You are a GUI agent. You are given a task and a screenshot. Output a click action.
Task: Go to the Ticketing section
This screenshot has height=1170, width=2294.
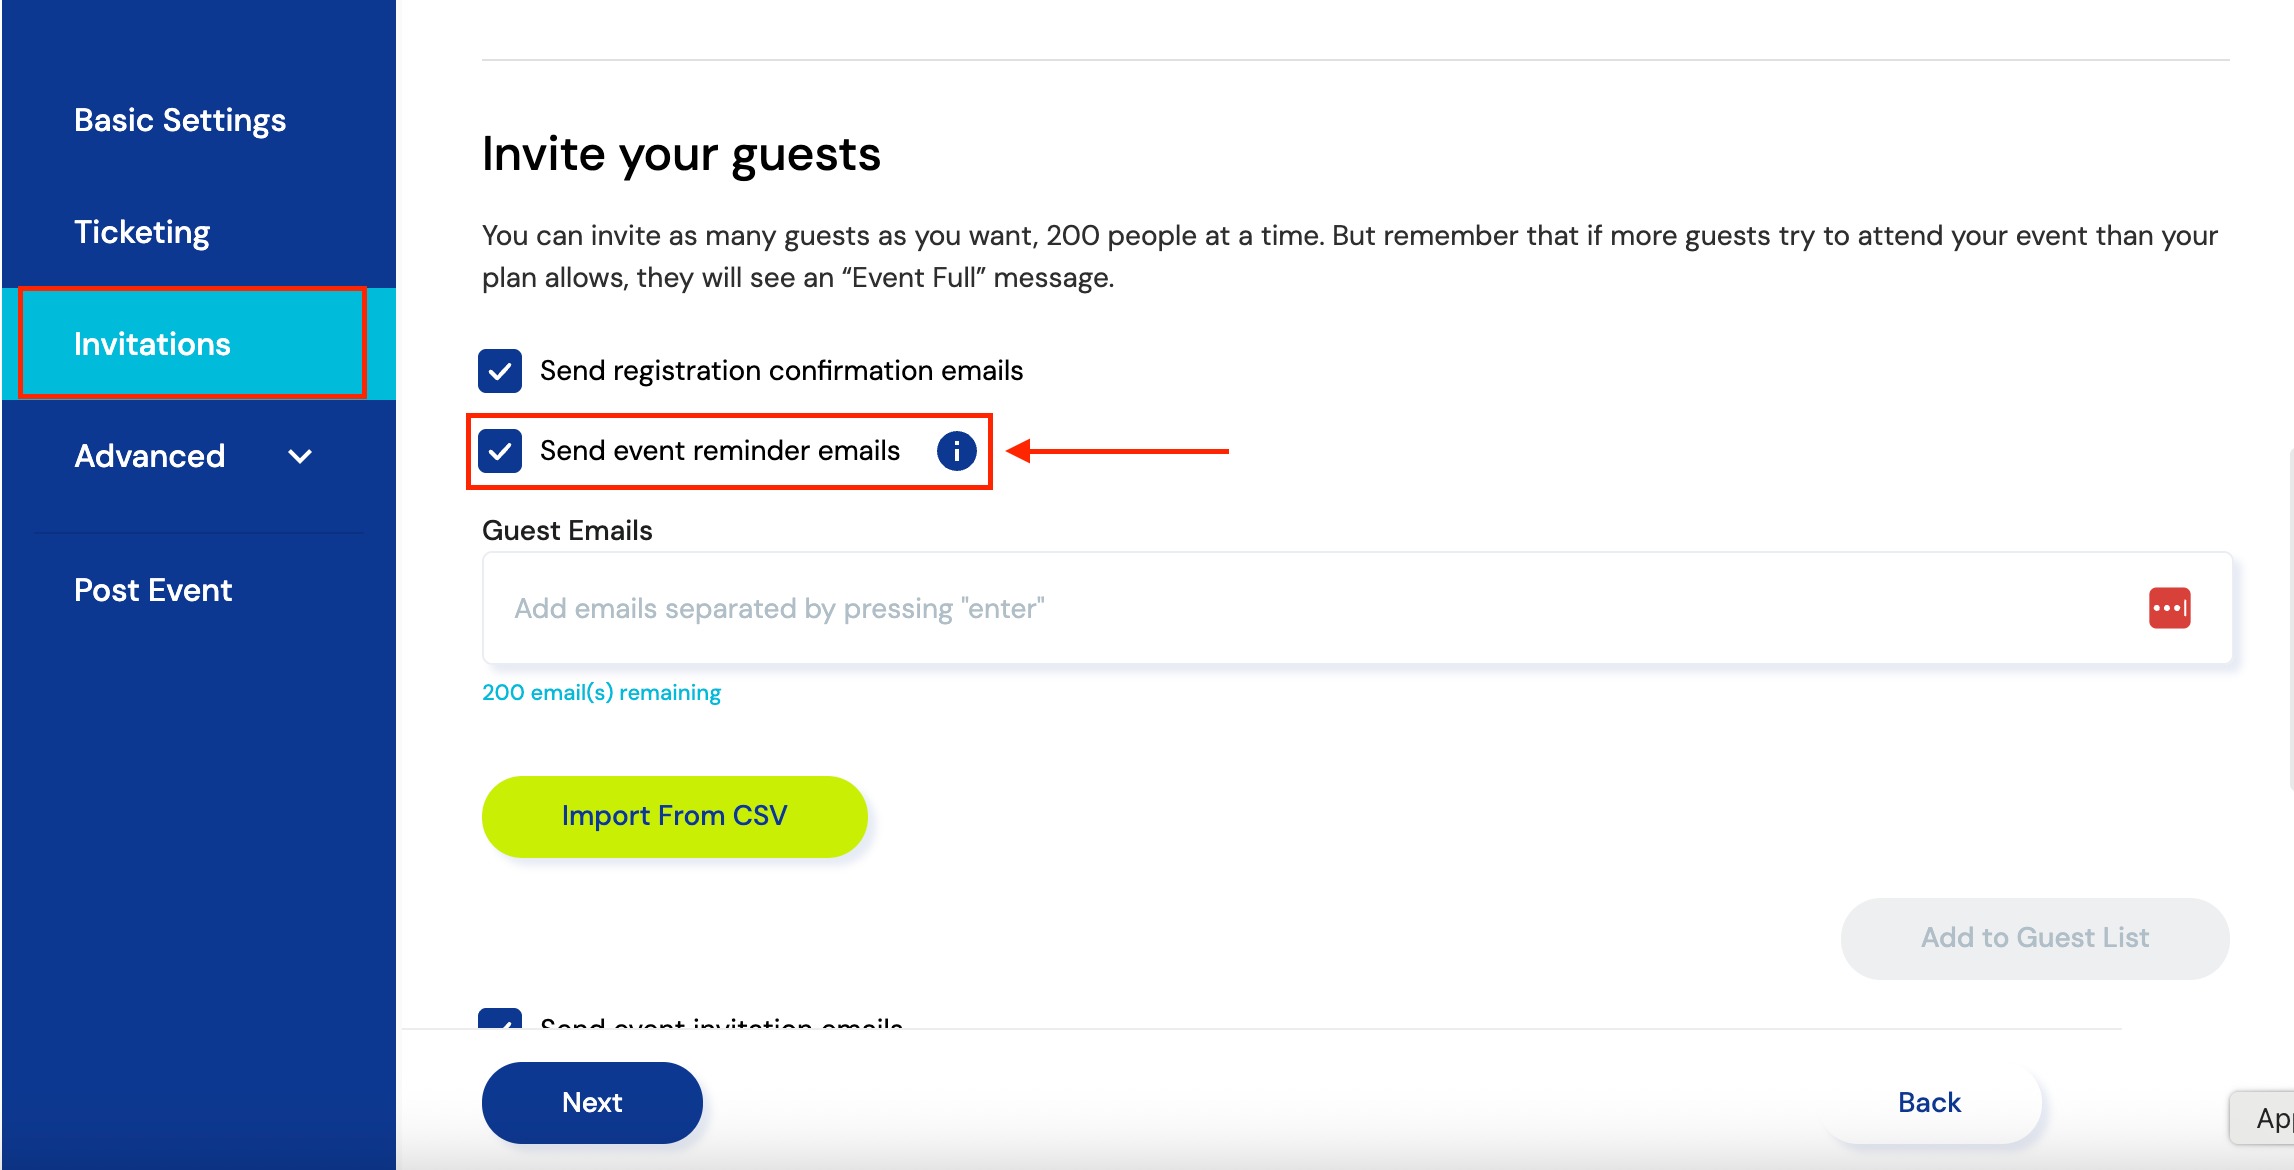pos(142,232)
